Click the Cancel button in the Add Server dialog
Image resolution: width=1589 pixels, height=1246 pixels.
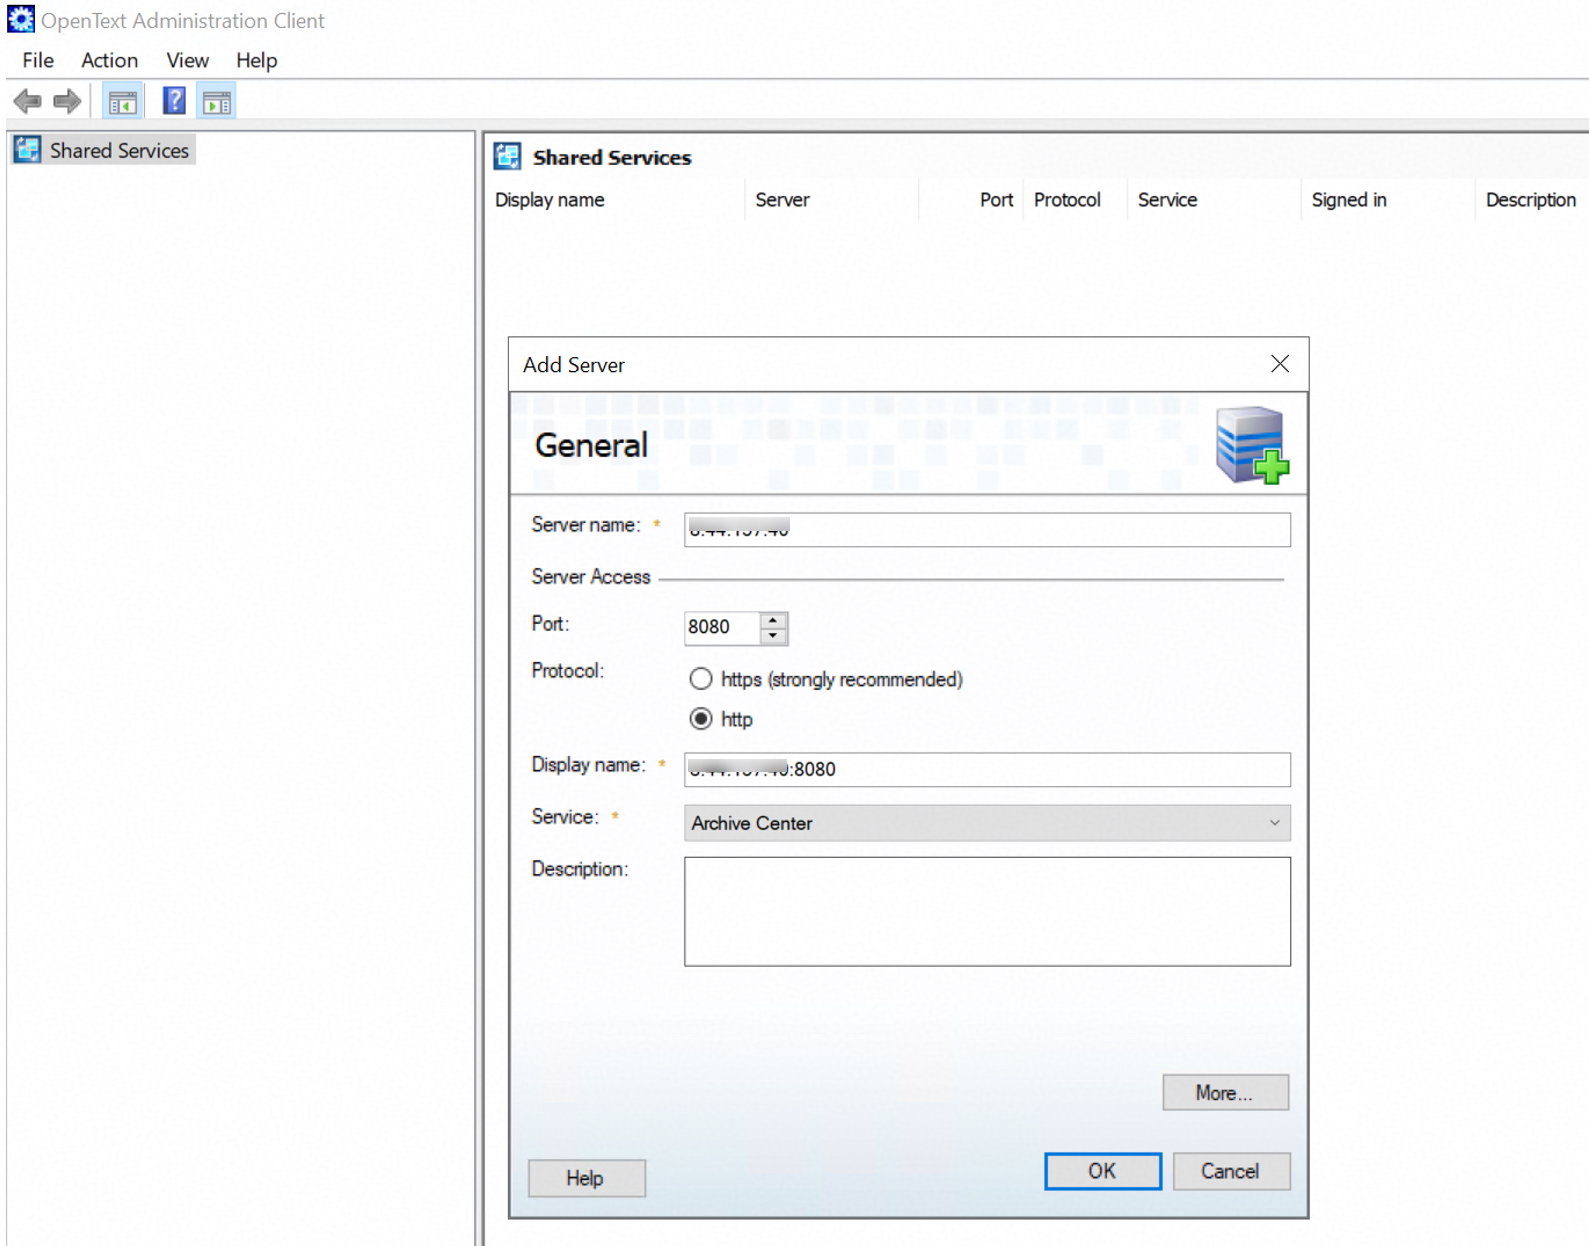[x=1230, y=1171]
